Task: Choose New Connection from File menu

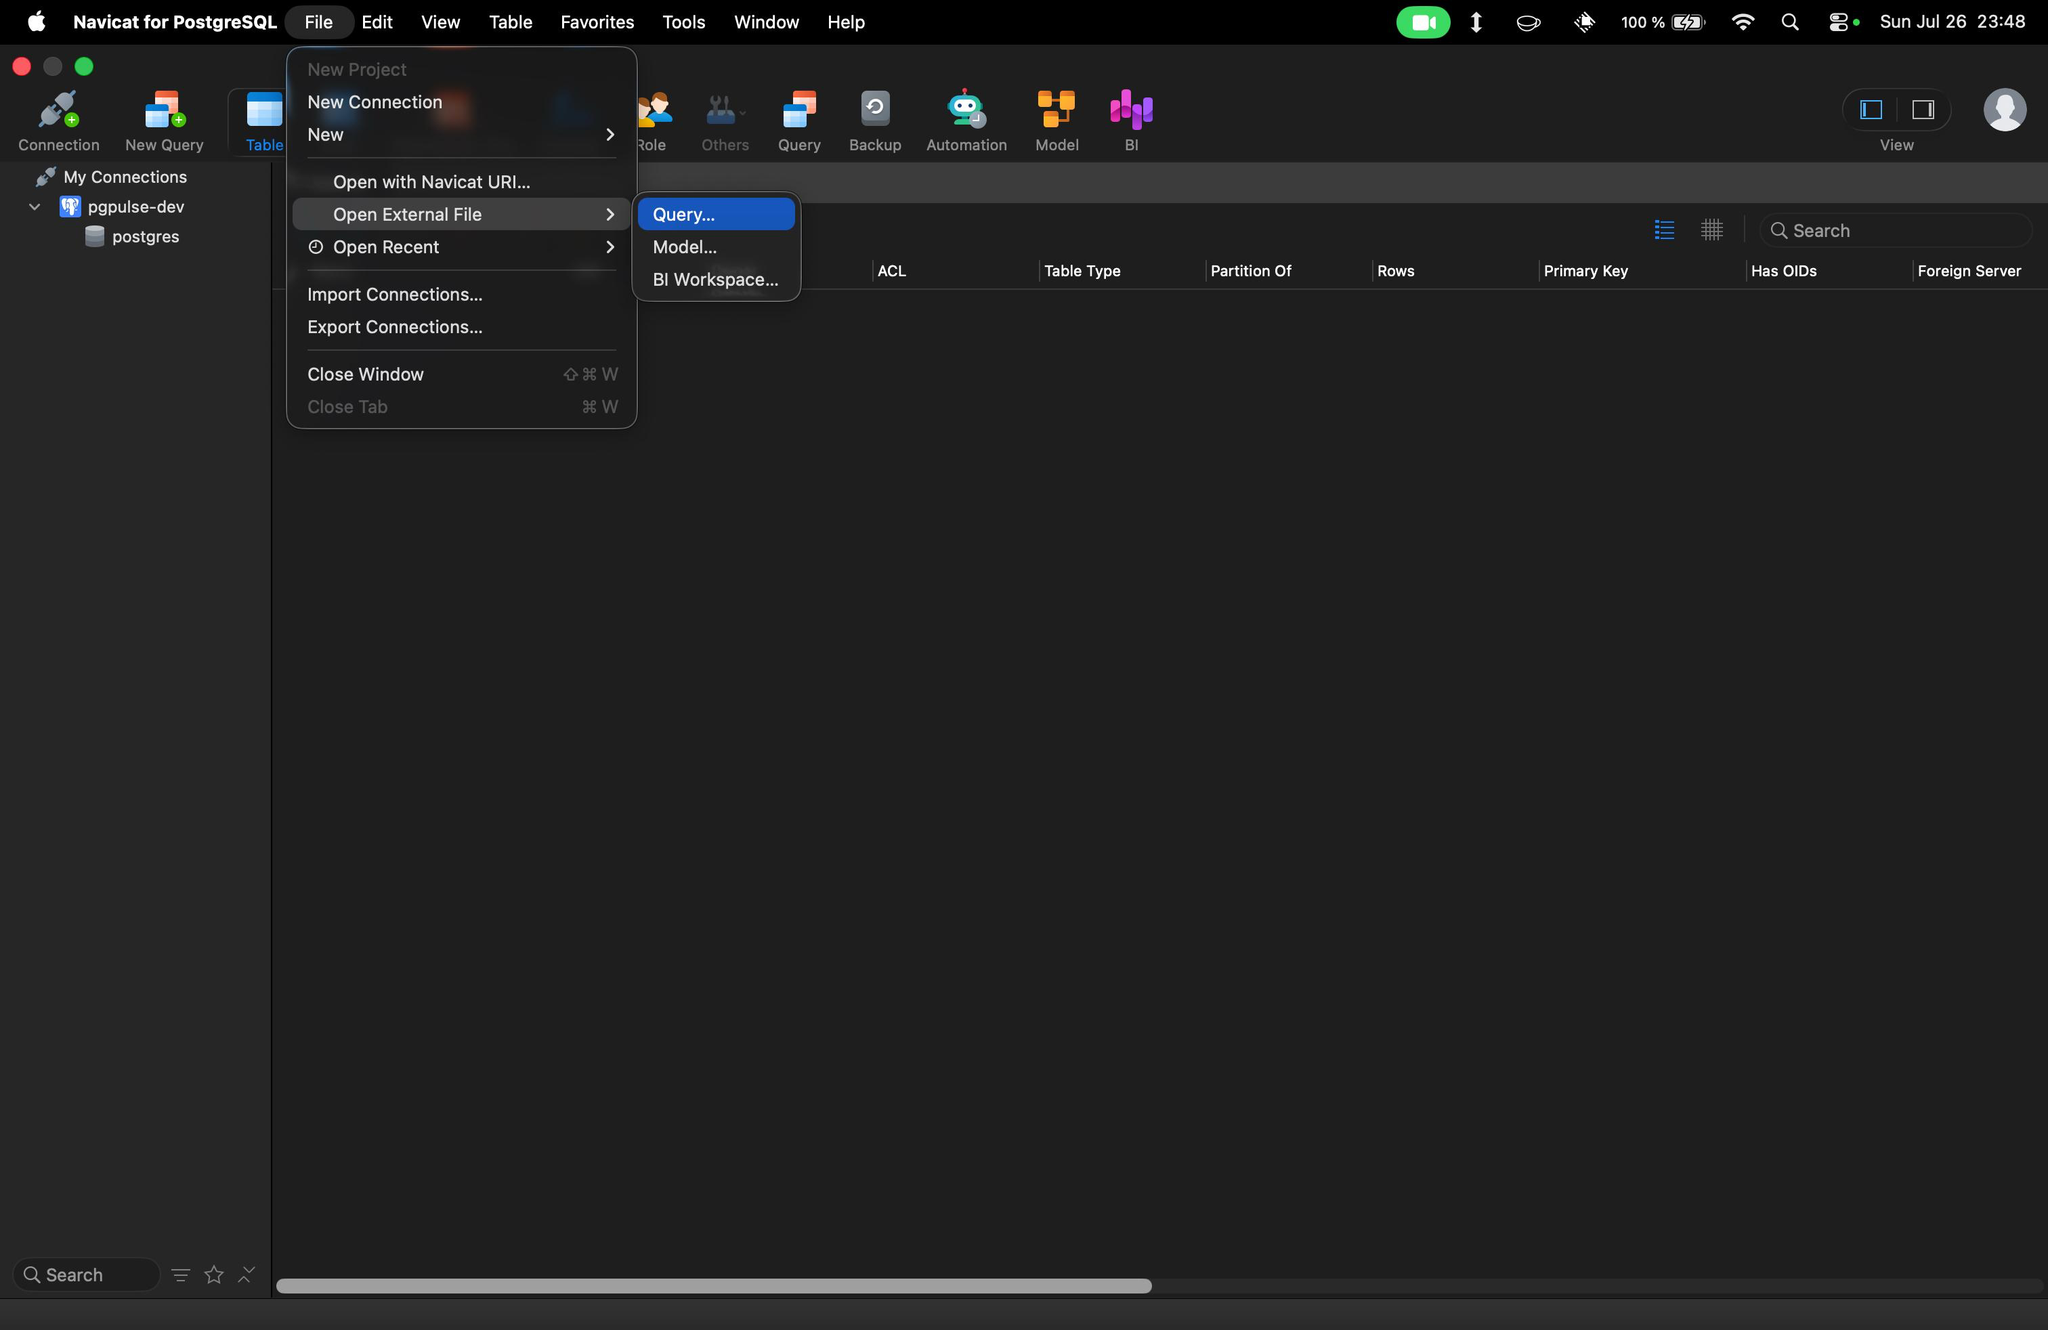Action: 461,102
